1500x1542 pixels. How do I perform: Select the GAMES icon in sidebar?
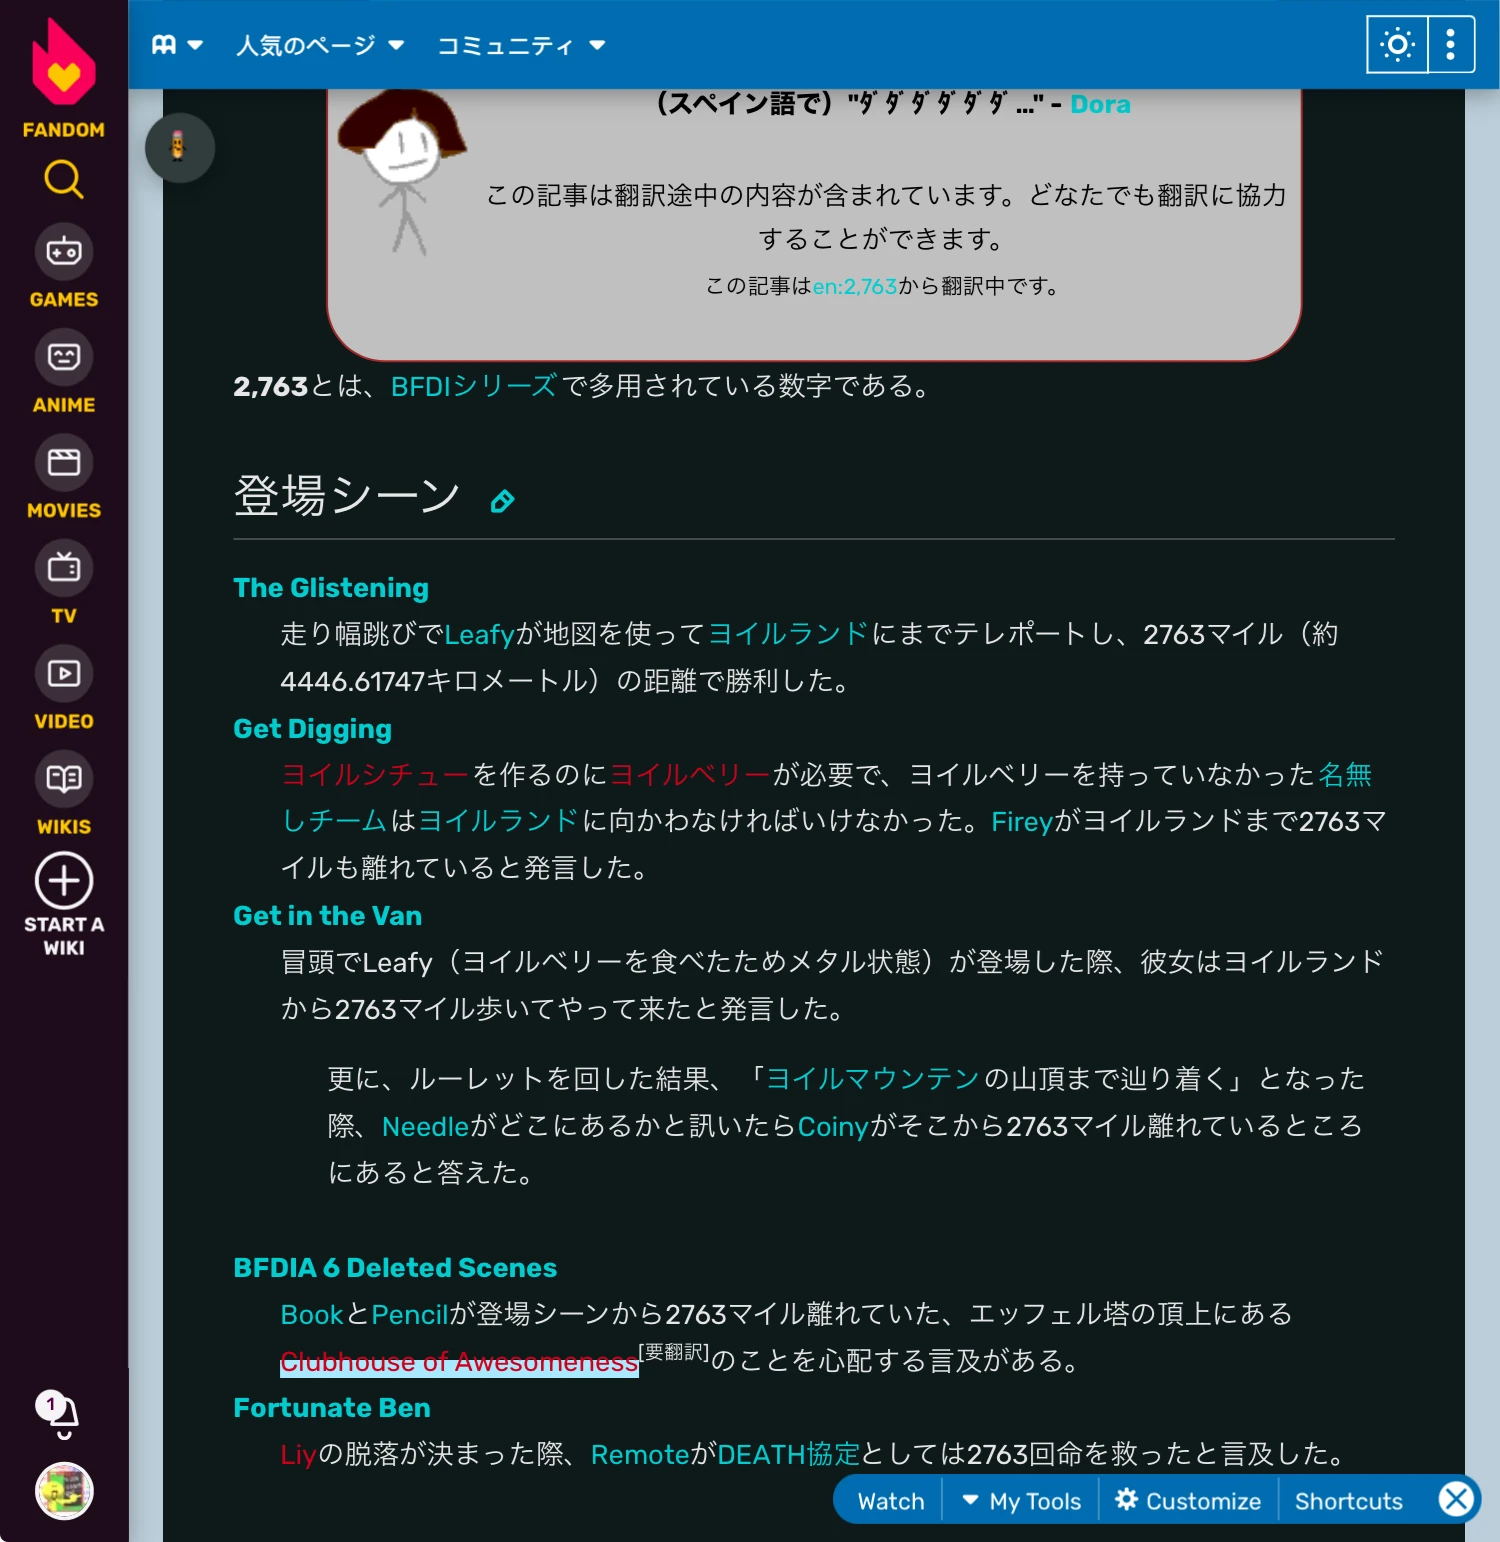(63, 252)
